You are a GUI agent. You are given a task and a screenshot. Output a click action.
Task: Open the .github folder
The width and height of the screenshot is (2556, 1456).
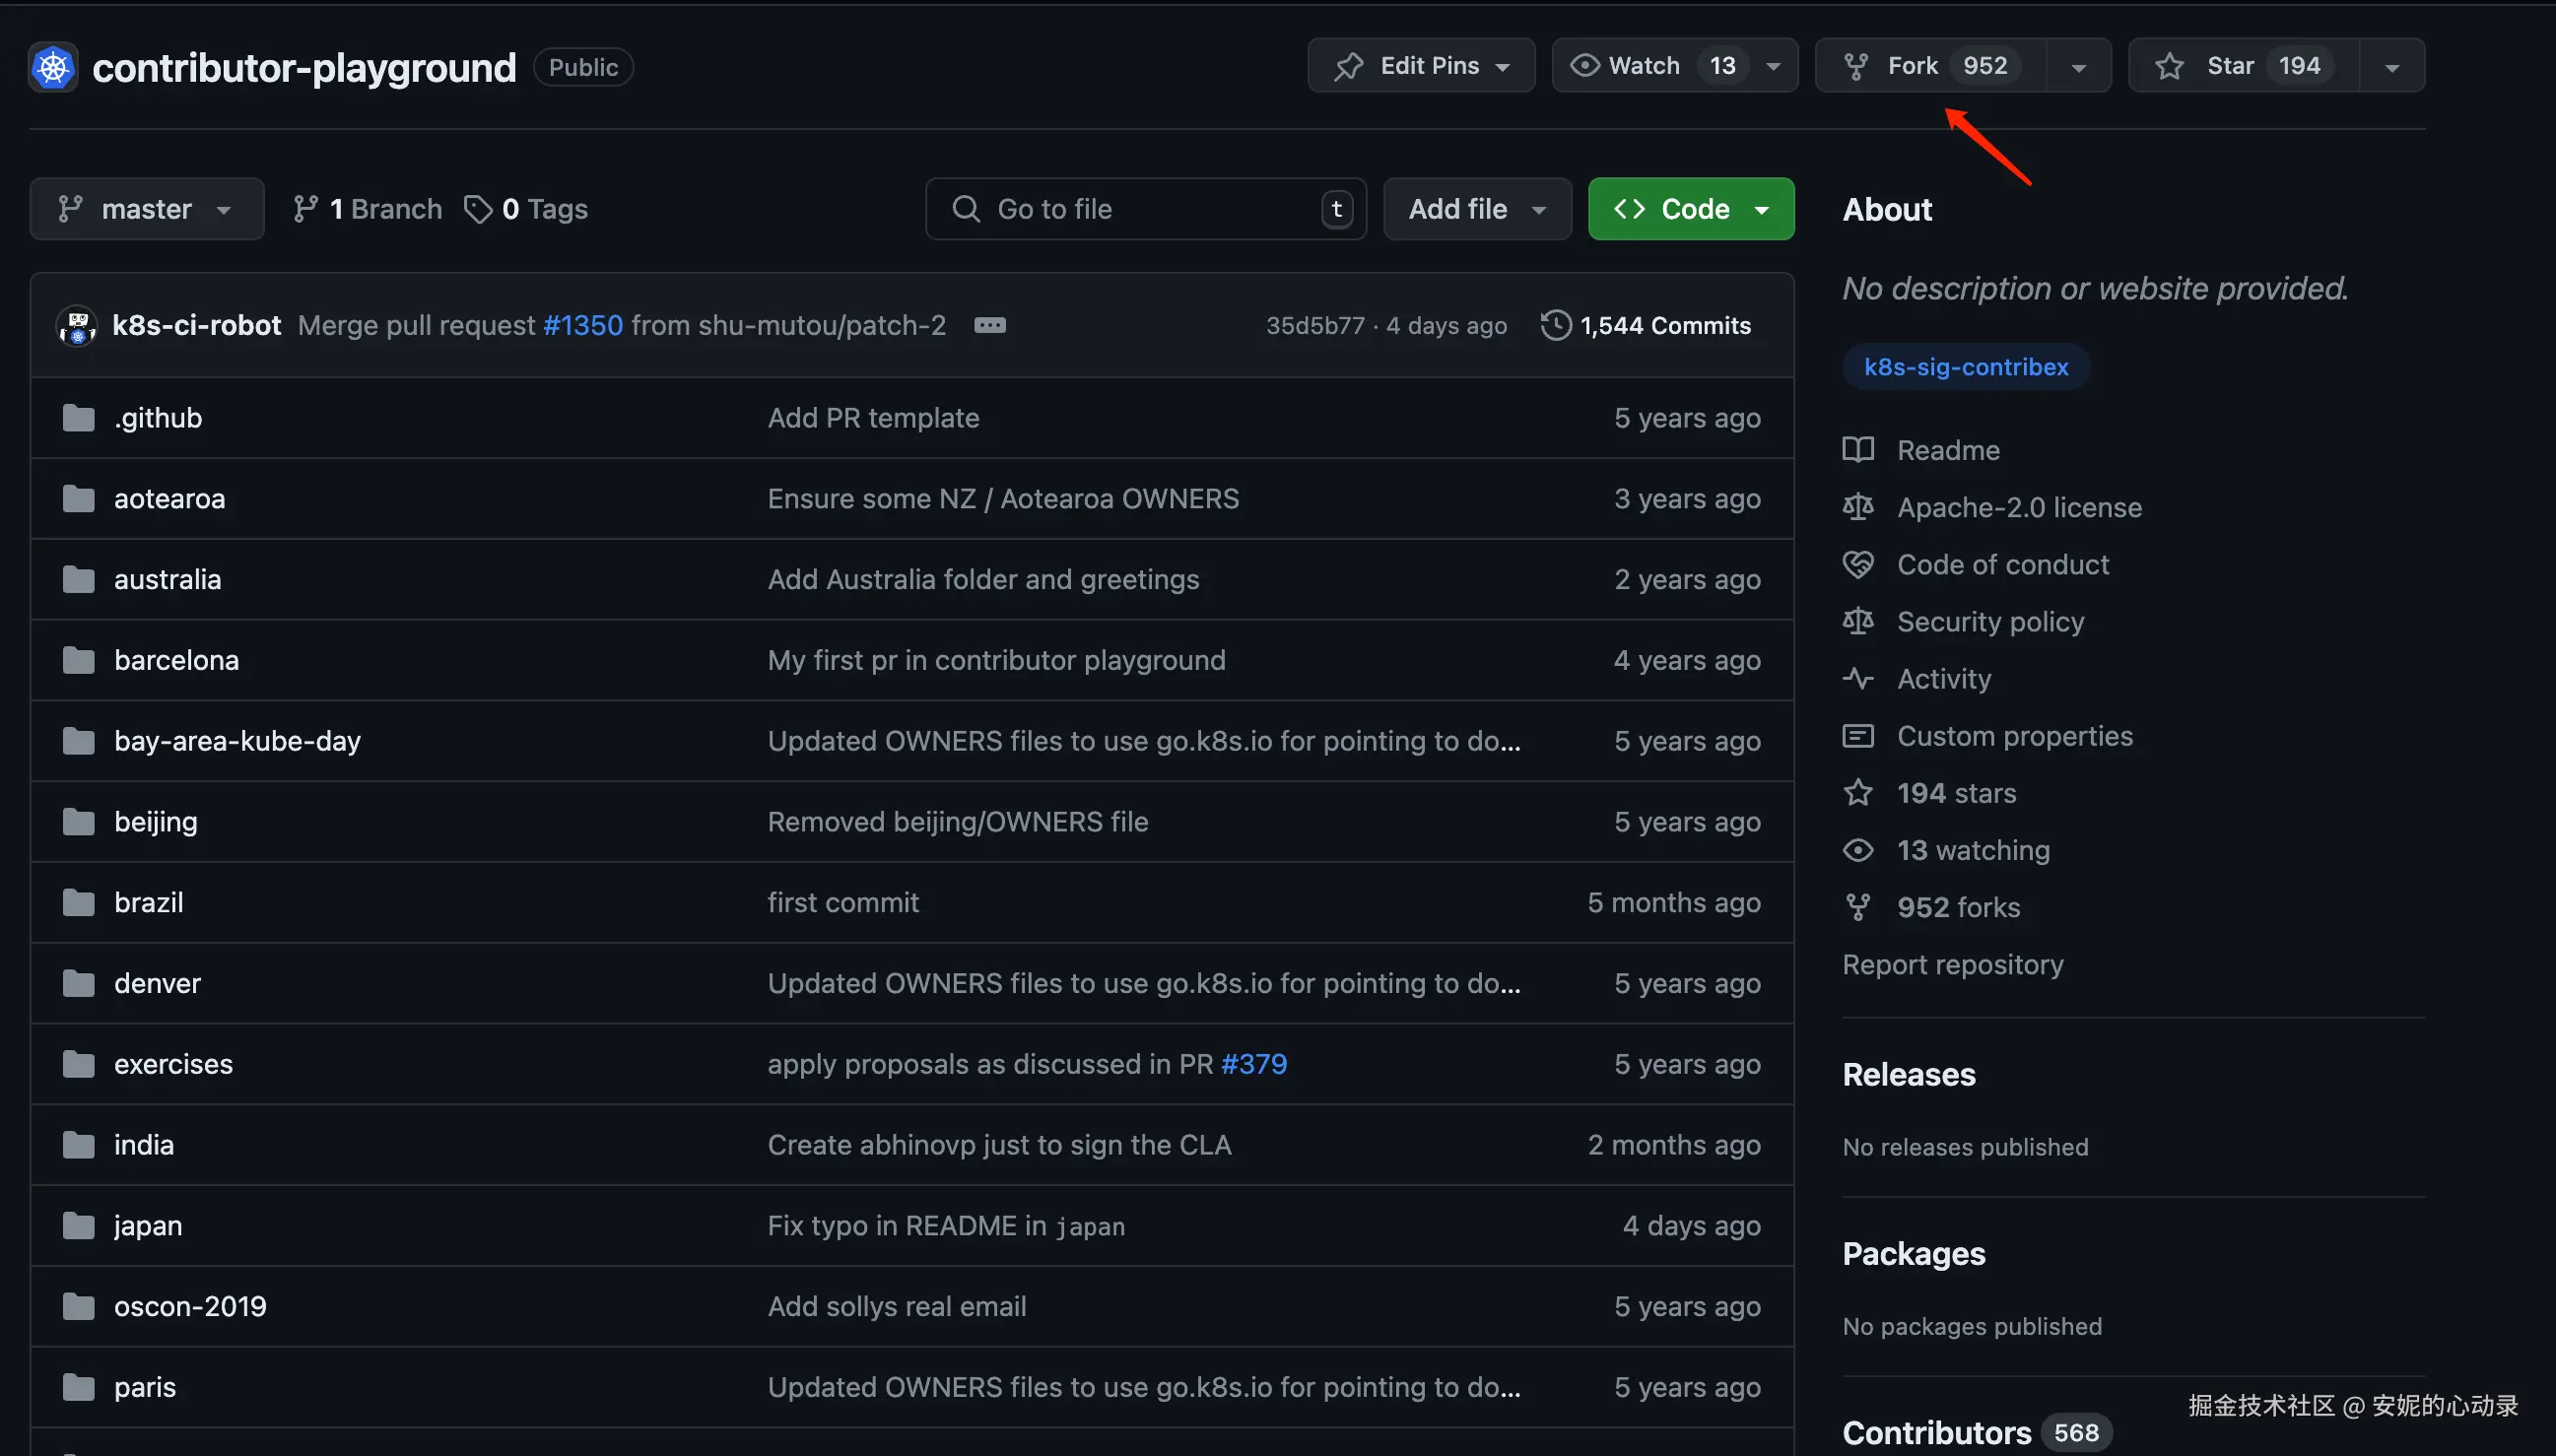pos(158,418)
